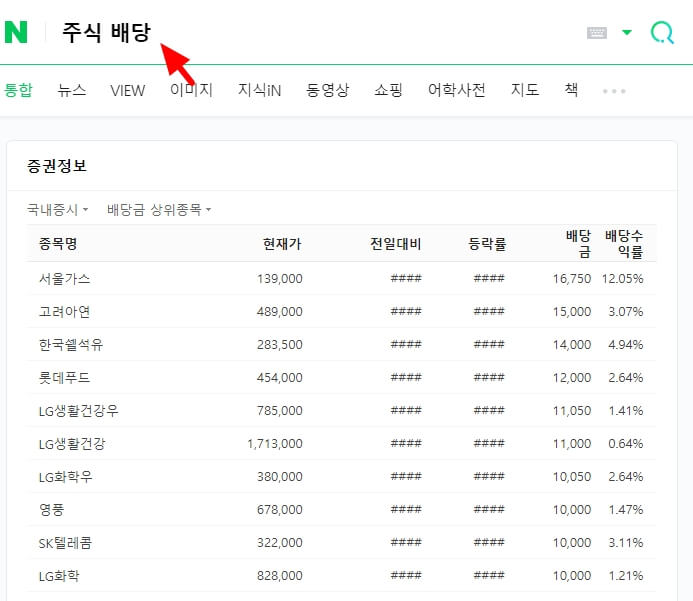This screenshot has height=601, width=693.
Task: Open the VIEW tab
Action: click(128, 91)
